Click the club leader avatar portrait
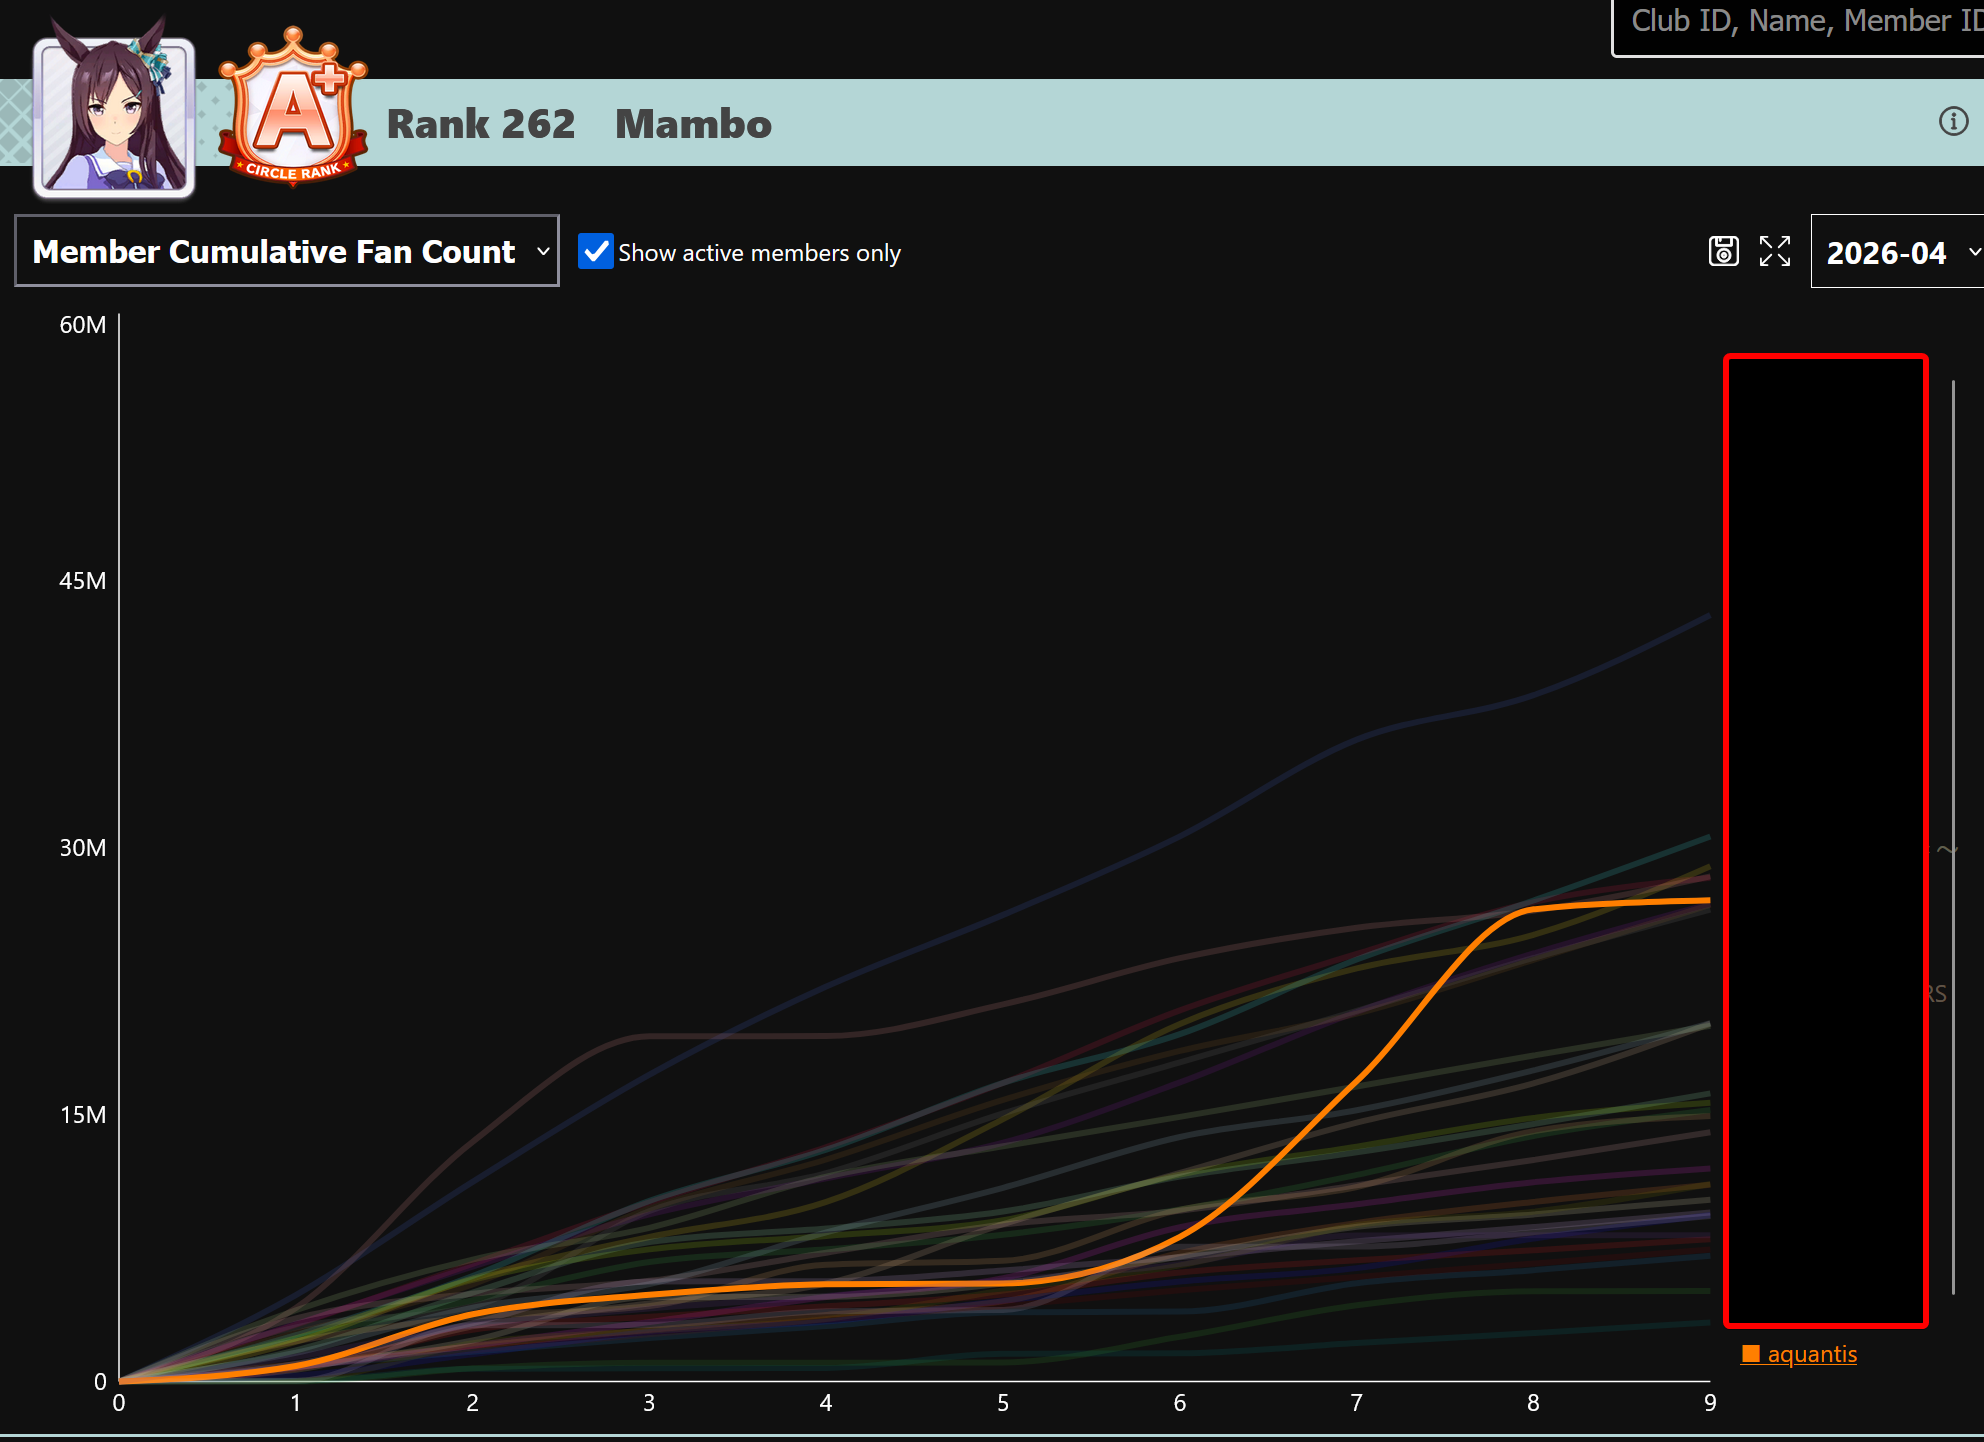This screenshot has width=1984, height=1442. (x=114, y=118)
